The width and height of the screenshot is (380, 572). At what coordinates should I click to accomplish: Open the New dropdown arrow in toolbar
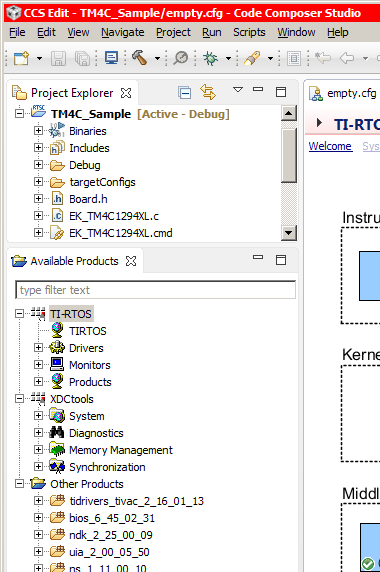point(39,58)
